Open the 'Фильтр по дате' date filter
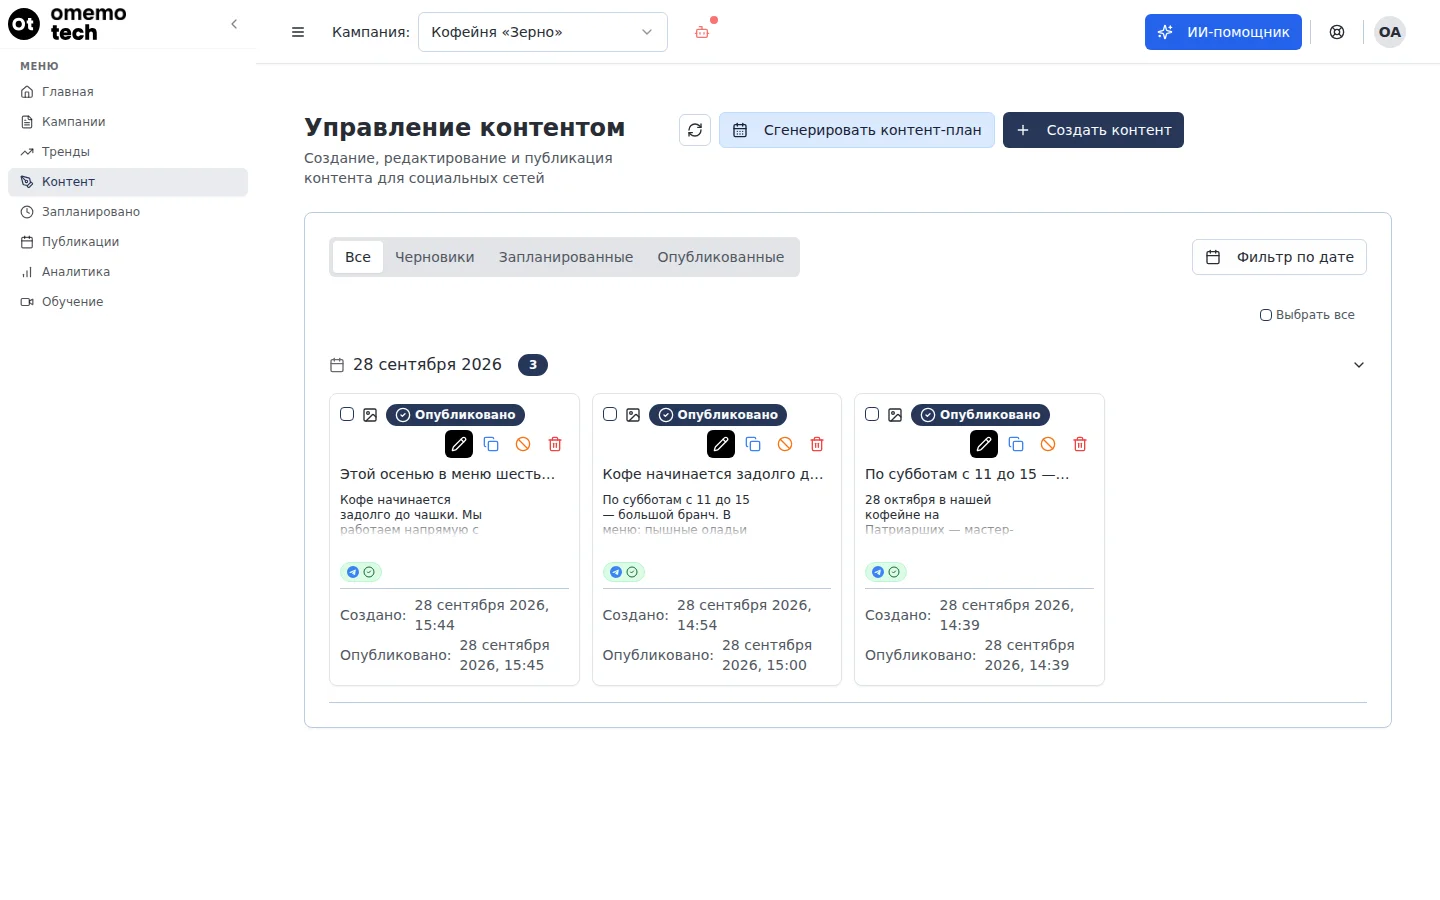The width and height of the screenshot is (1440, 900). (x=1279, y=257)
